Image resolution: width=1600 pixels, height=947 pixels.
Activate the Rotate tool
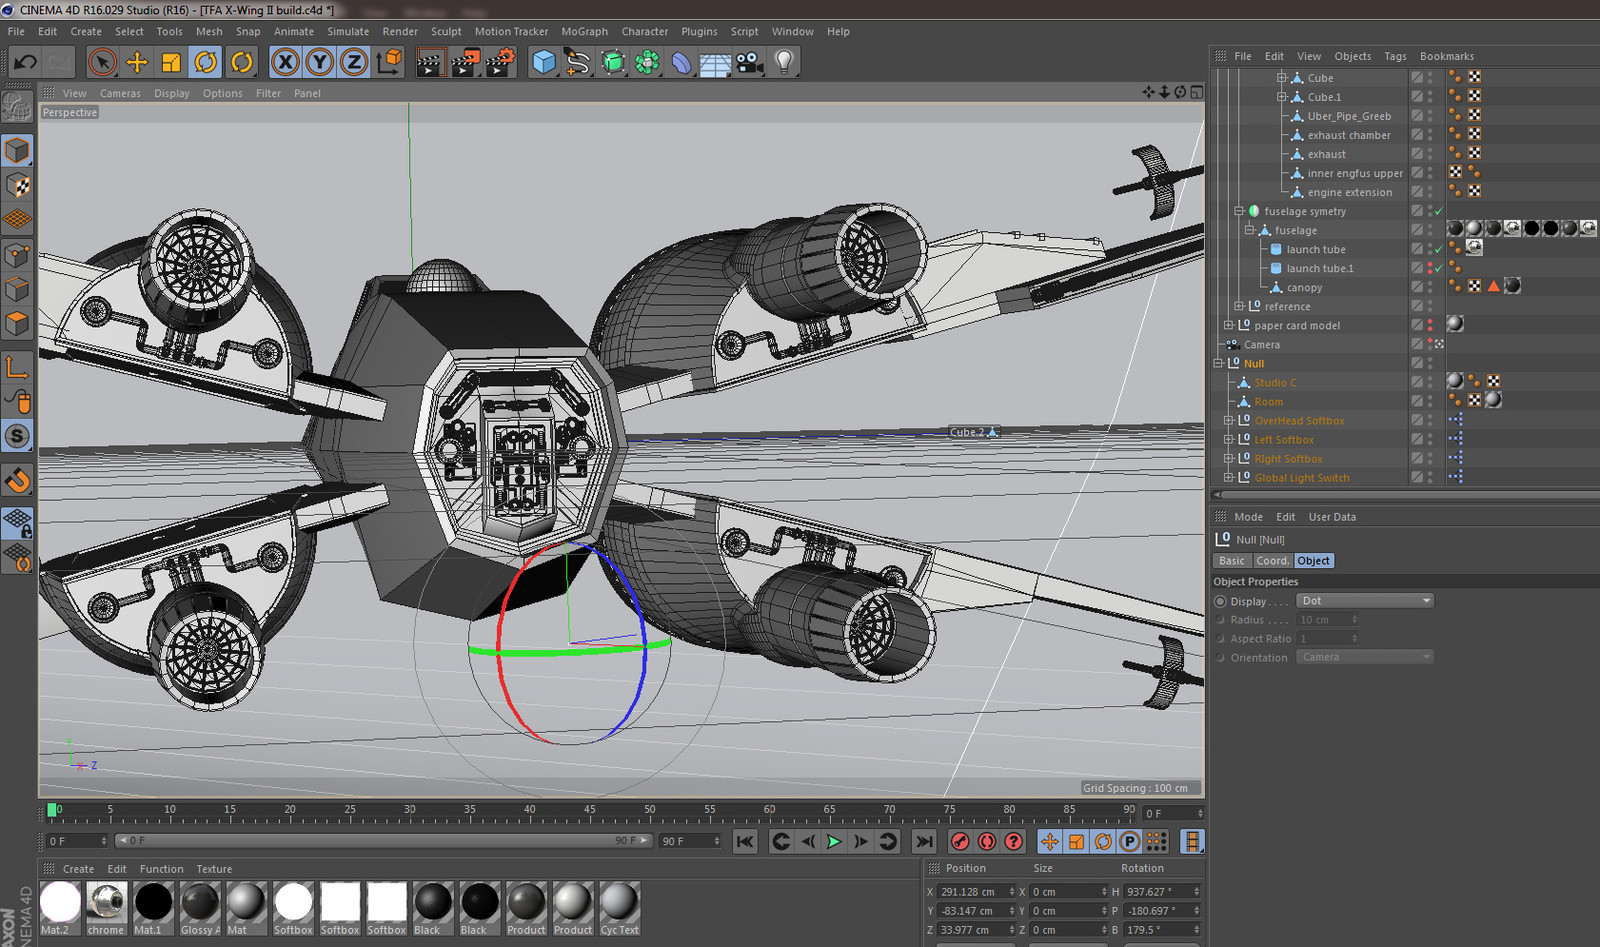206,62
